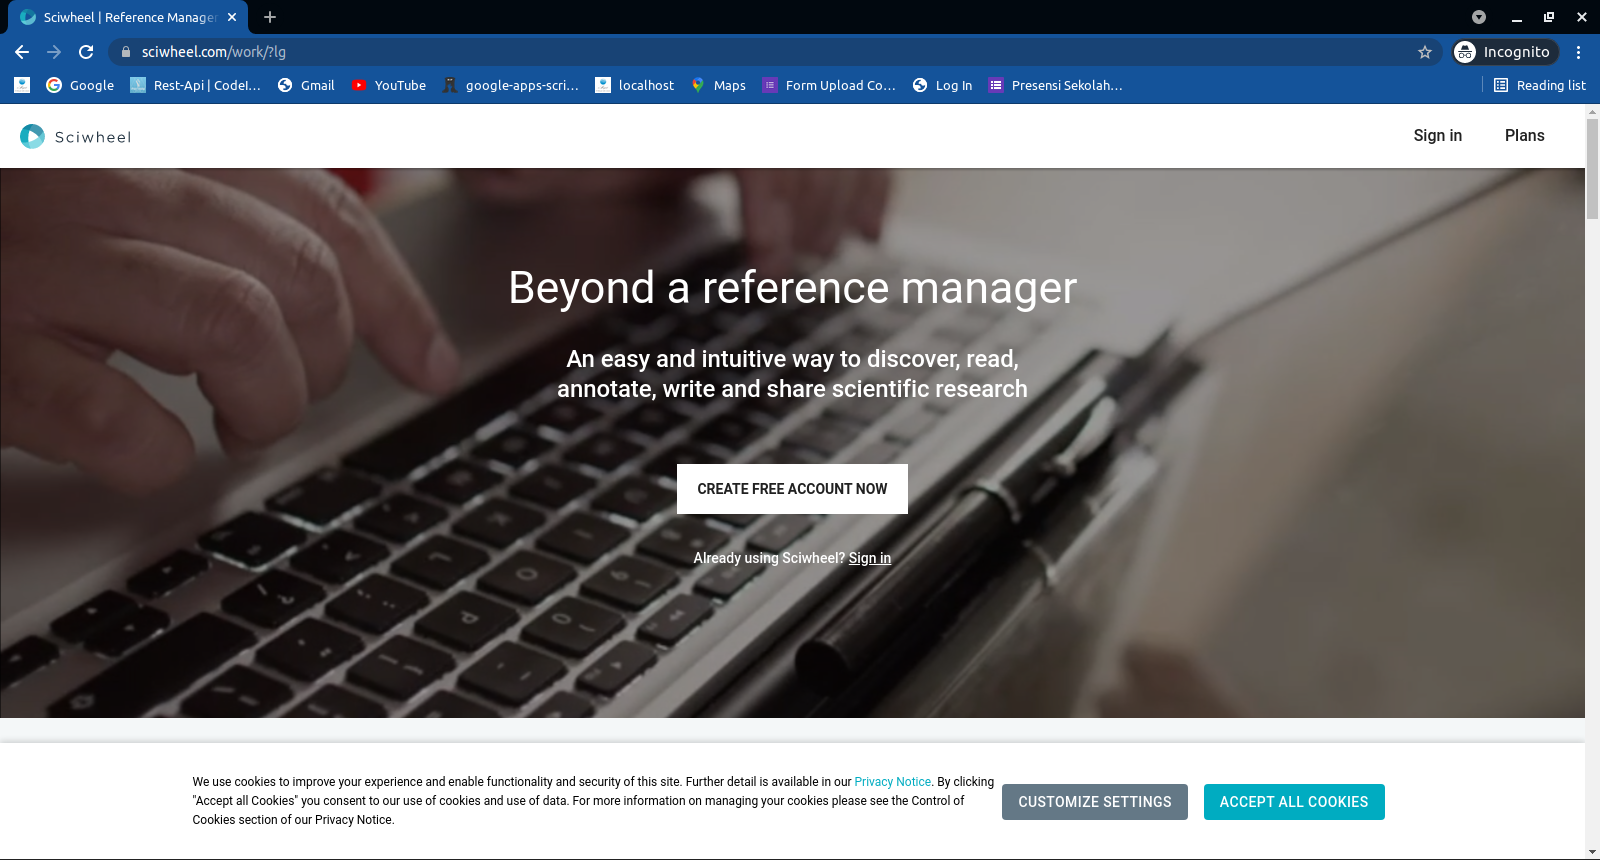Open the Rest-Api CodeI bookmark

tap(195, 85)
